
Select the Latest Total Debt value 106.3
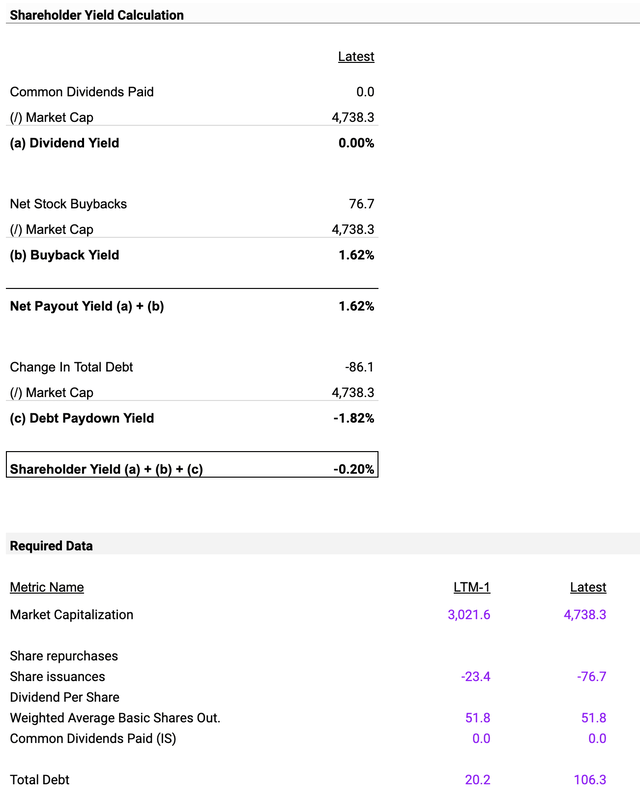[x=588, y=779]
